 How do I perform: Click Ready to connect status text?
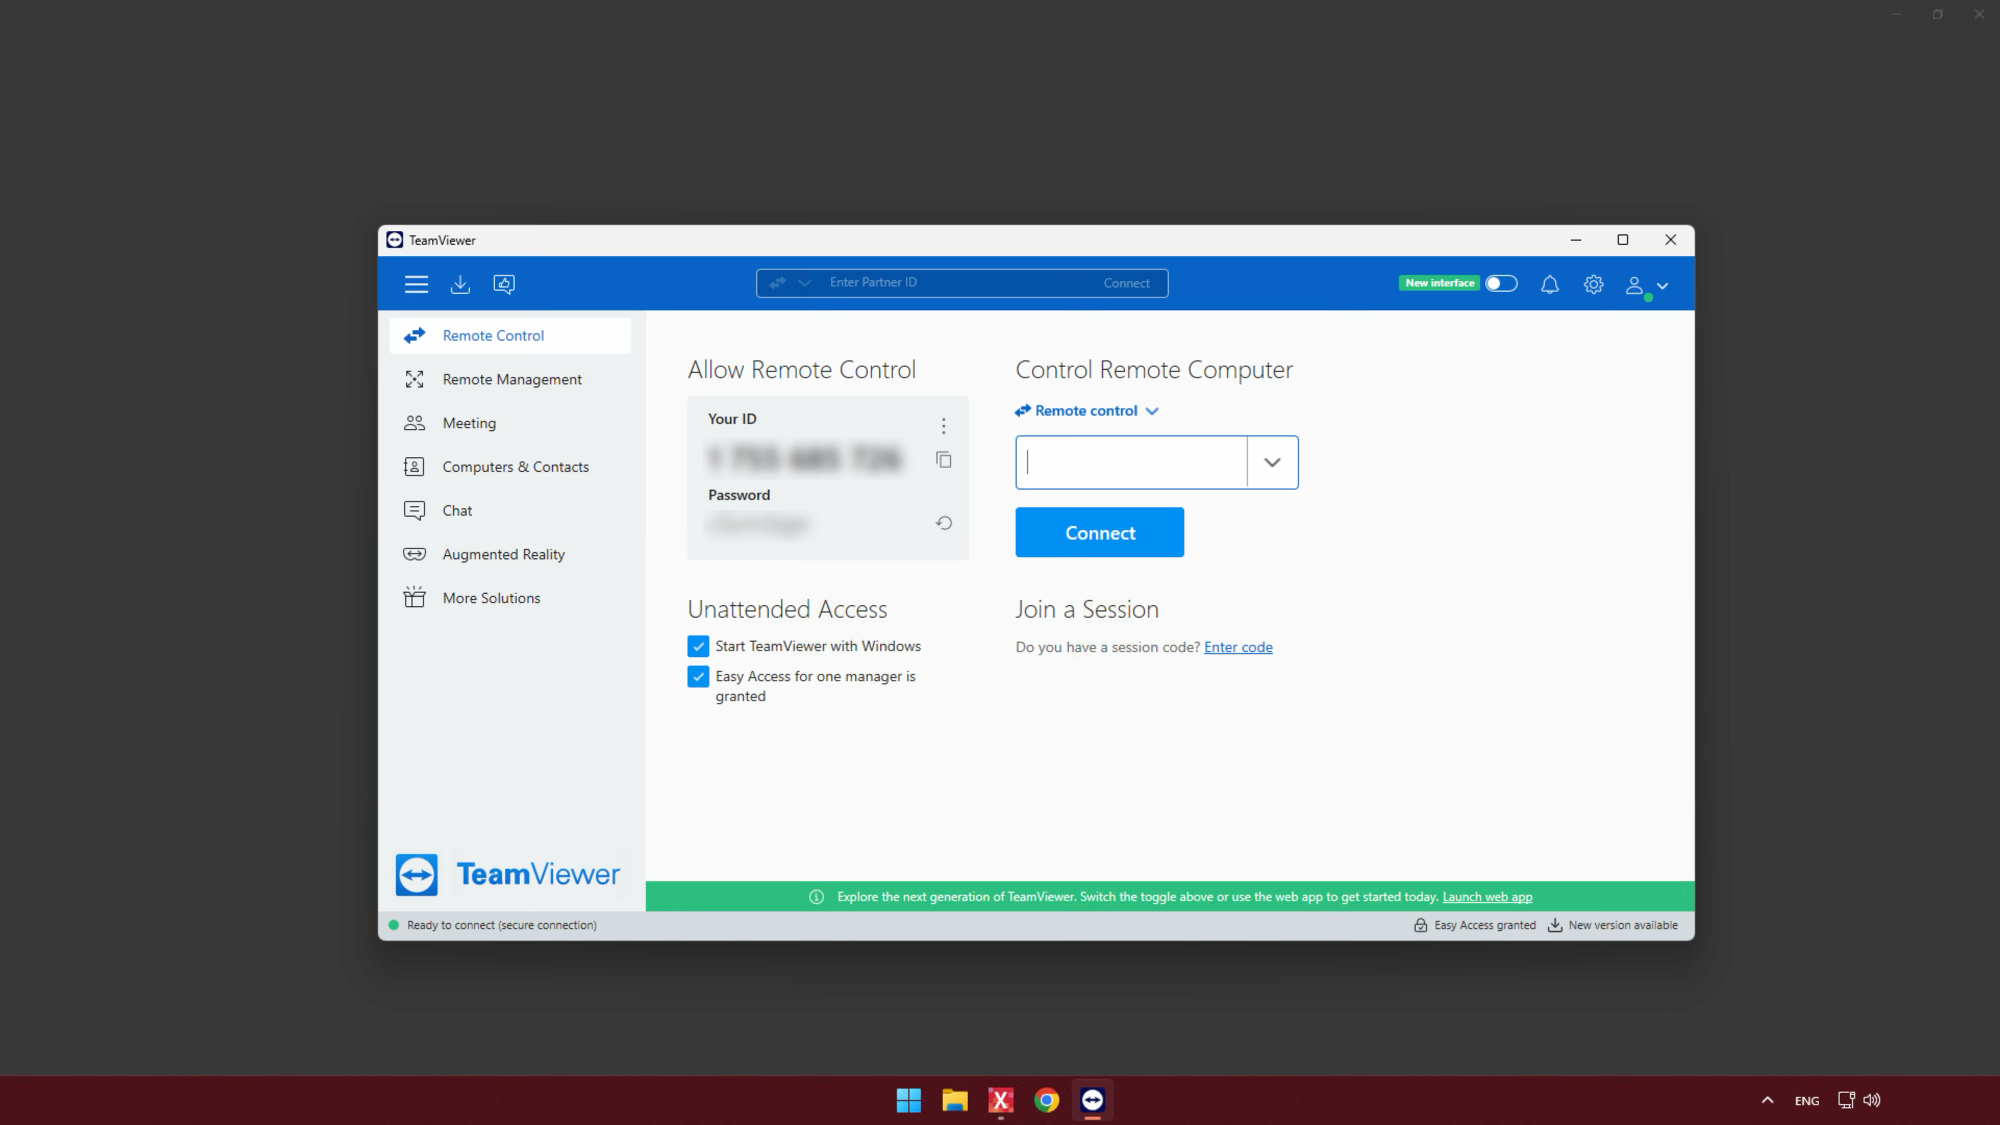(501, 926)
